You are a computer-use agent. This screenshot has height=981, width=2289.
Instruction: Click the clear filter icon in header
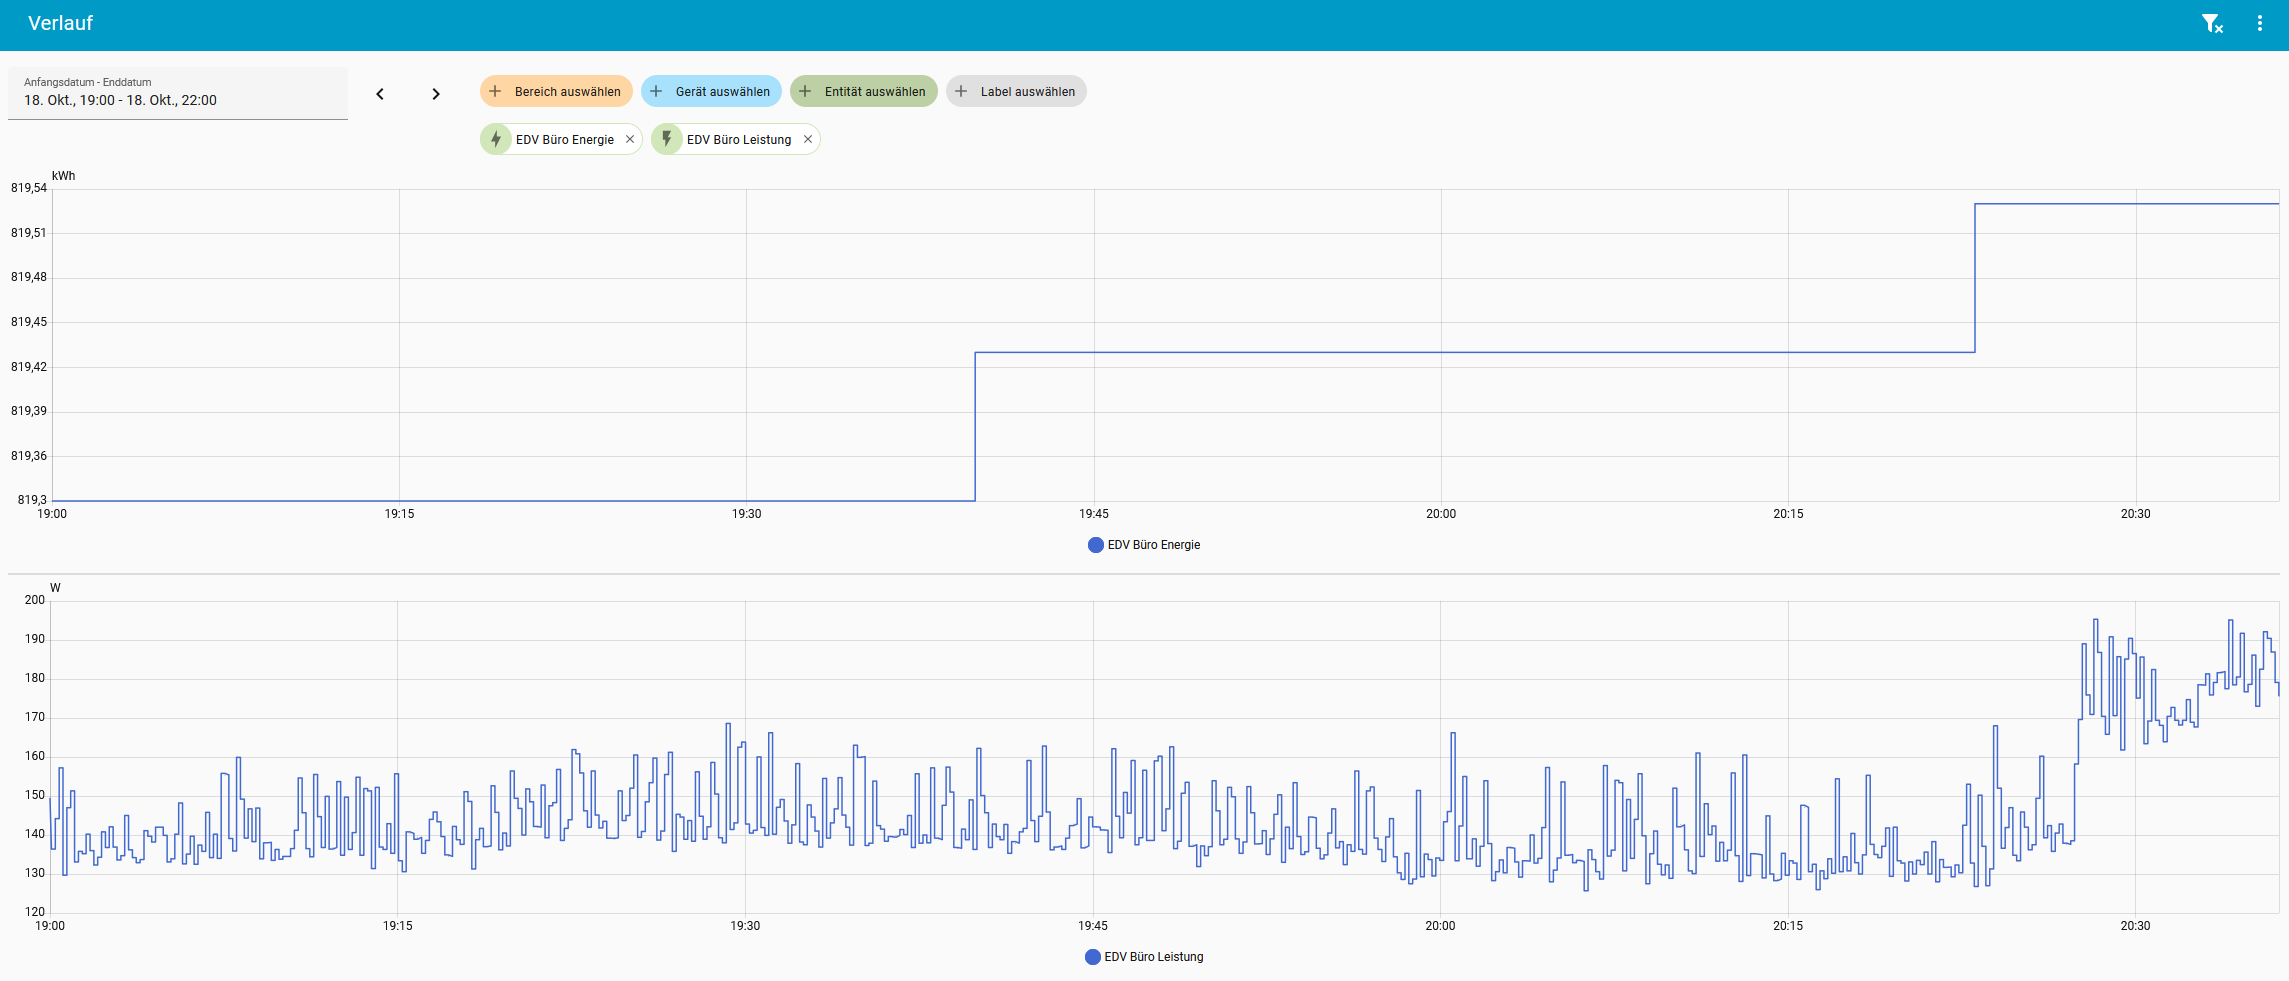click(x=2212, y=24)
